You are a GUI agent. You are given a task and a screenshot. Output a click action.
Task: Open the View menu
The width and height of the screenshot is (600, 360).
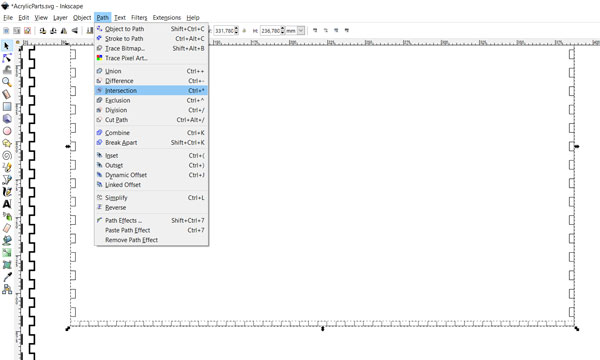[41, 18]
